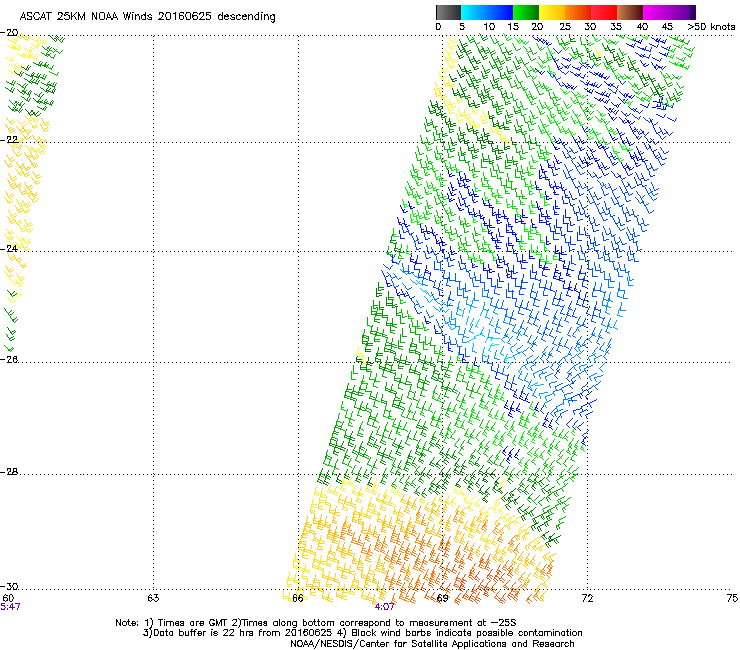Click the latitude label '-22'
This screenshot has height=650, width=740.
click(9, 139)
